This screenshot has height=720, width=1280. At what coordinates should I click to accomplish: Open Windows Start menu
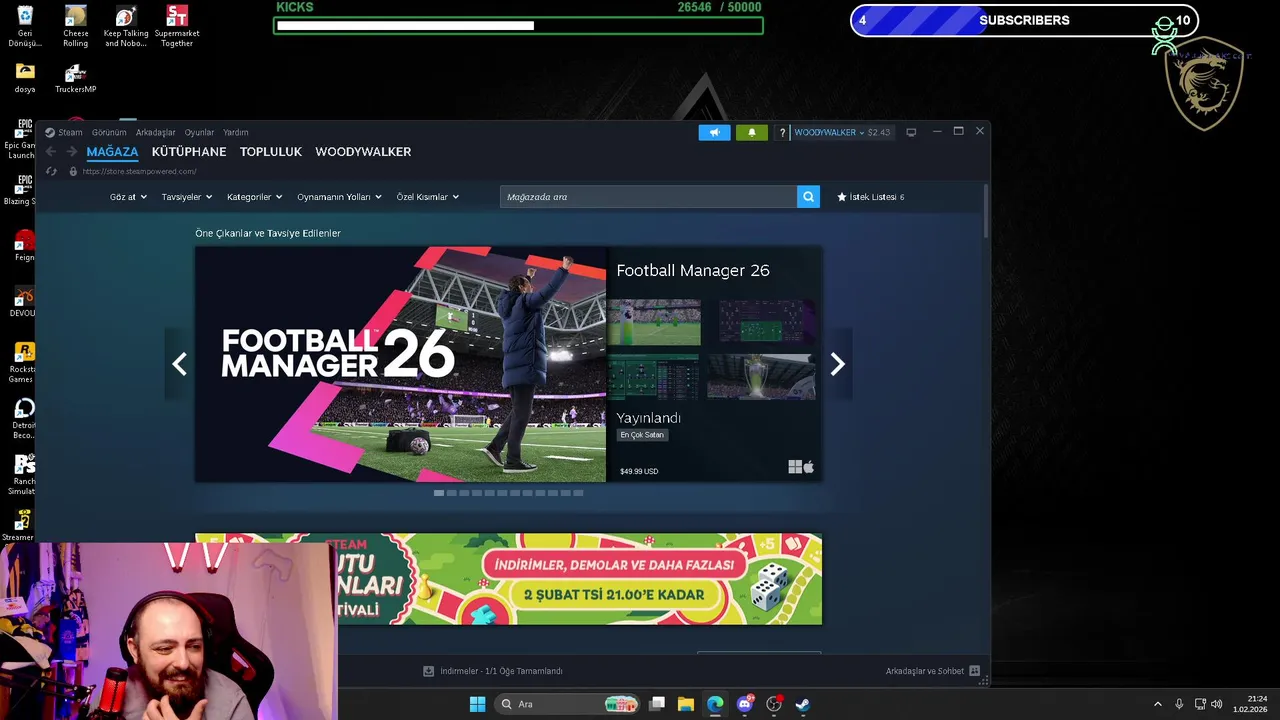click(x=477, y=704)
